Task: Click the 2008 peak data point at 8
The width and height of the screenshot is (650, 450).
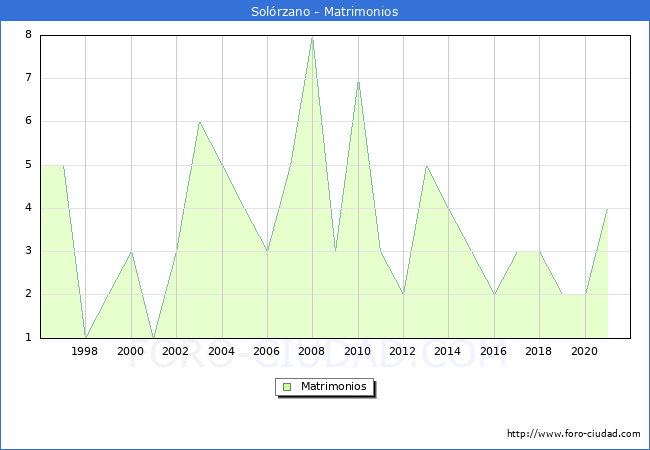Action: coord(313,38)
